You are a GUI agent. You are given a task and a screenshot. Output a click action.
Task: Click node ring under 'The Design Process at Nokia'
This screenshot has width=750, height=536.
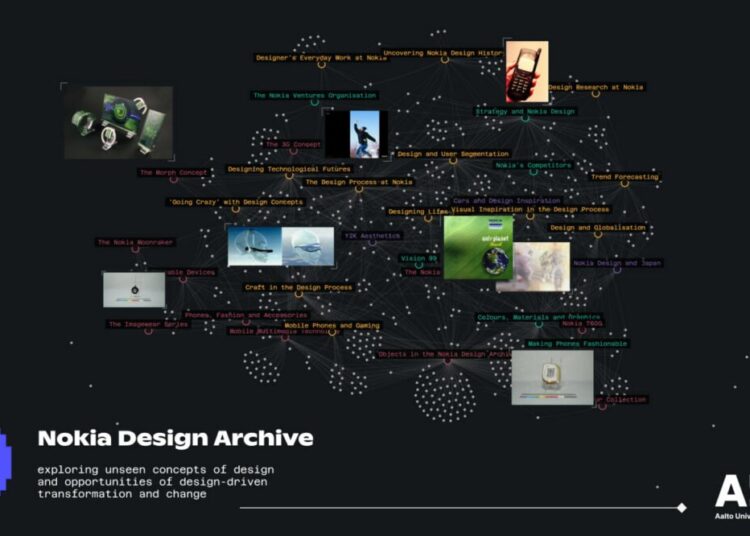tap(359, 189)
